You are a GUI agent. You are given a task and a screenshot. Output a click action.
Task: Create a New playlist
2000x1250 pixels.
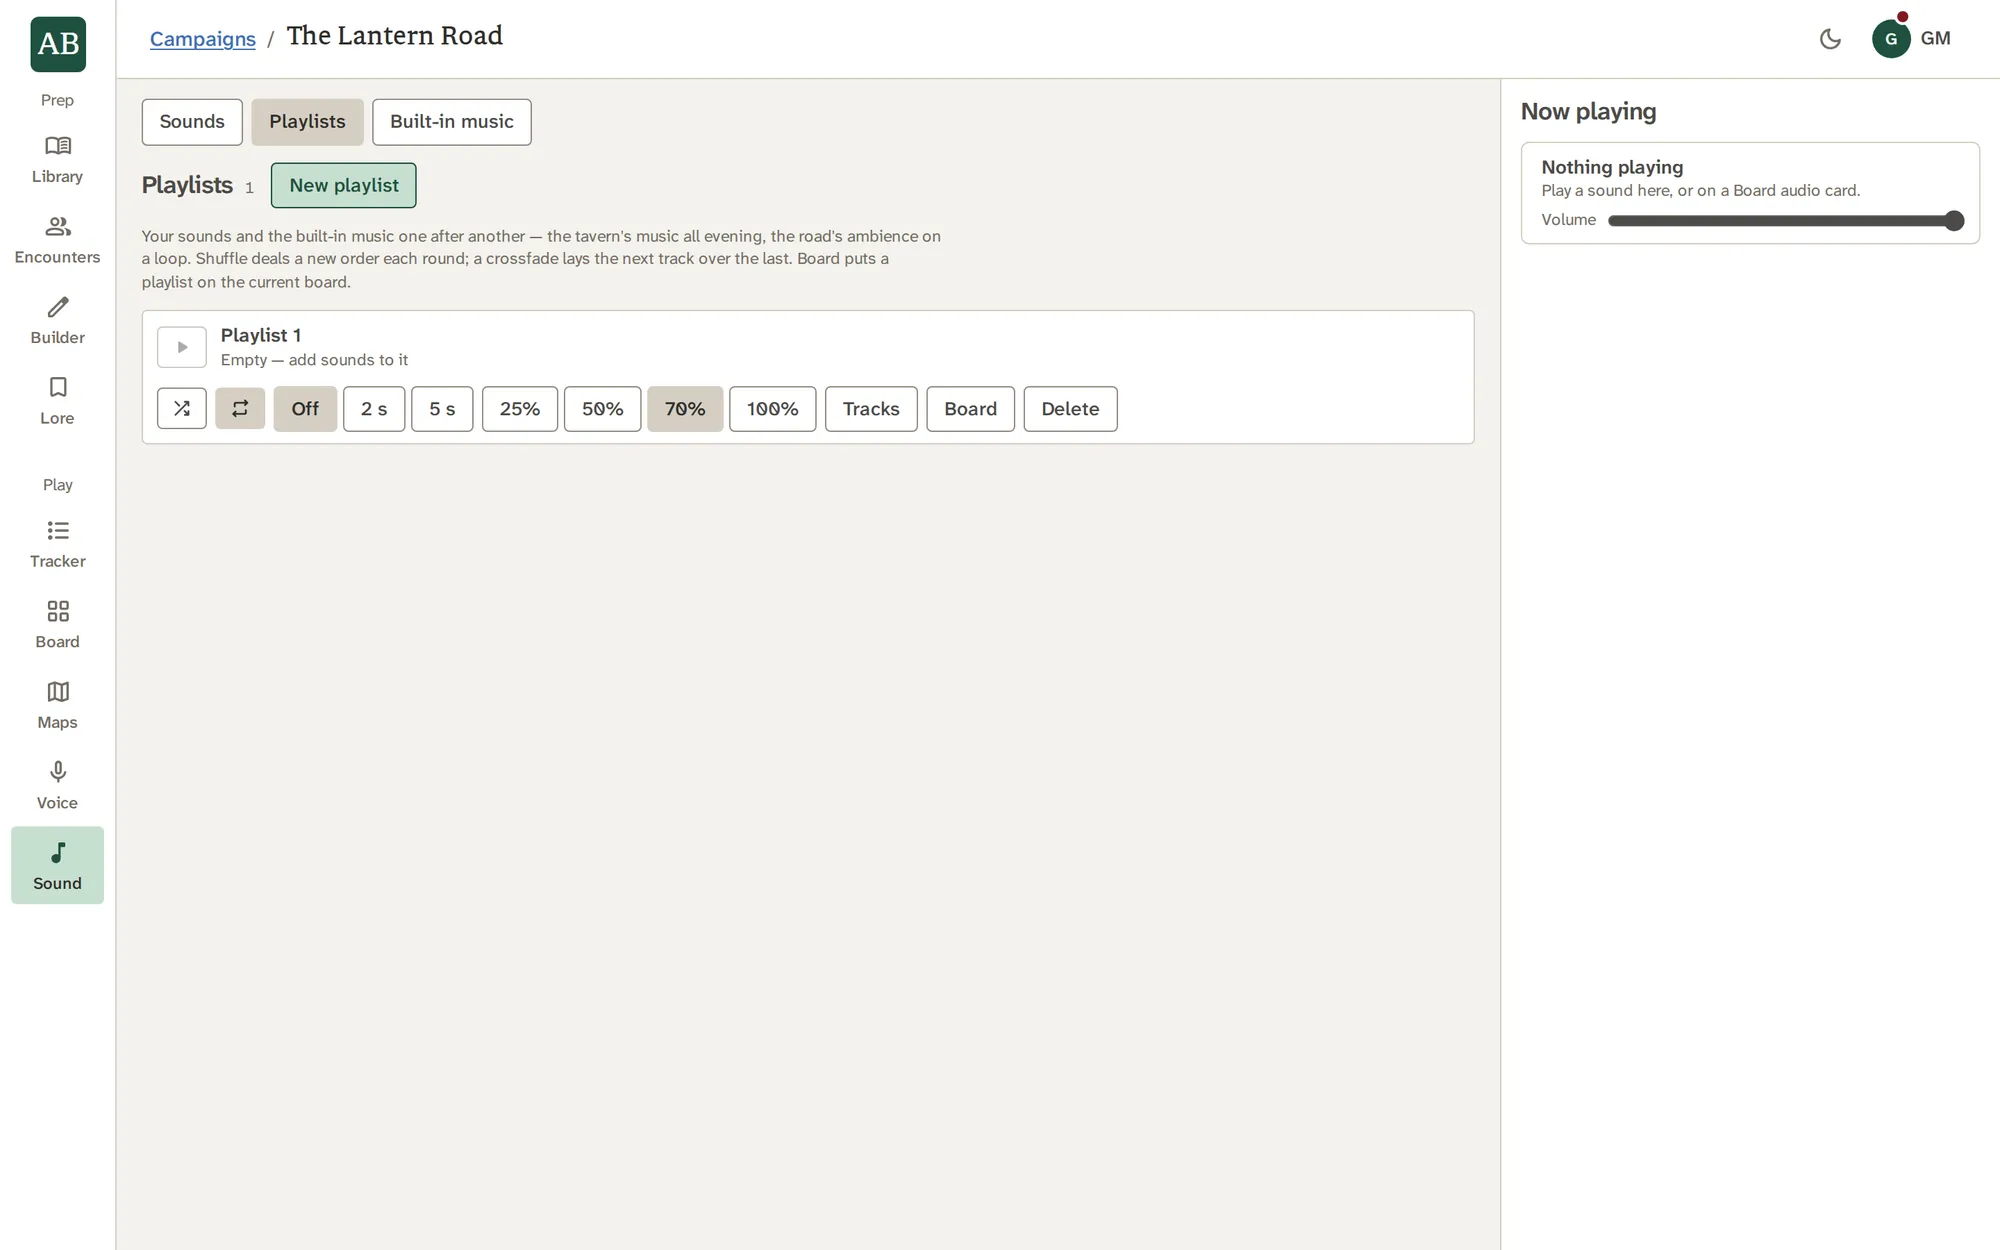click(344, 185)
